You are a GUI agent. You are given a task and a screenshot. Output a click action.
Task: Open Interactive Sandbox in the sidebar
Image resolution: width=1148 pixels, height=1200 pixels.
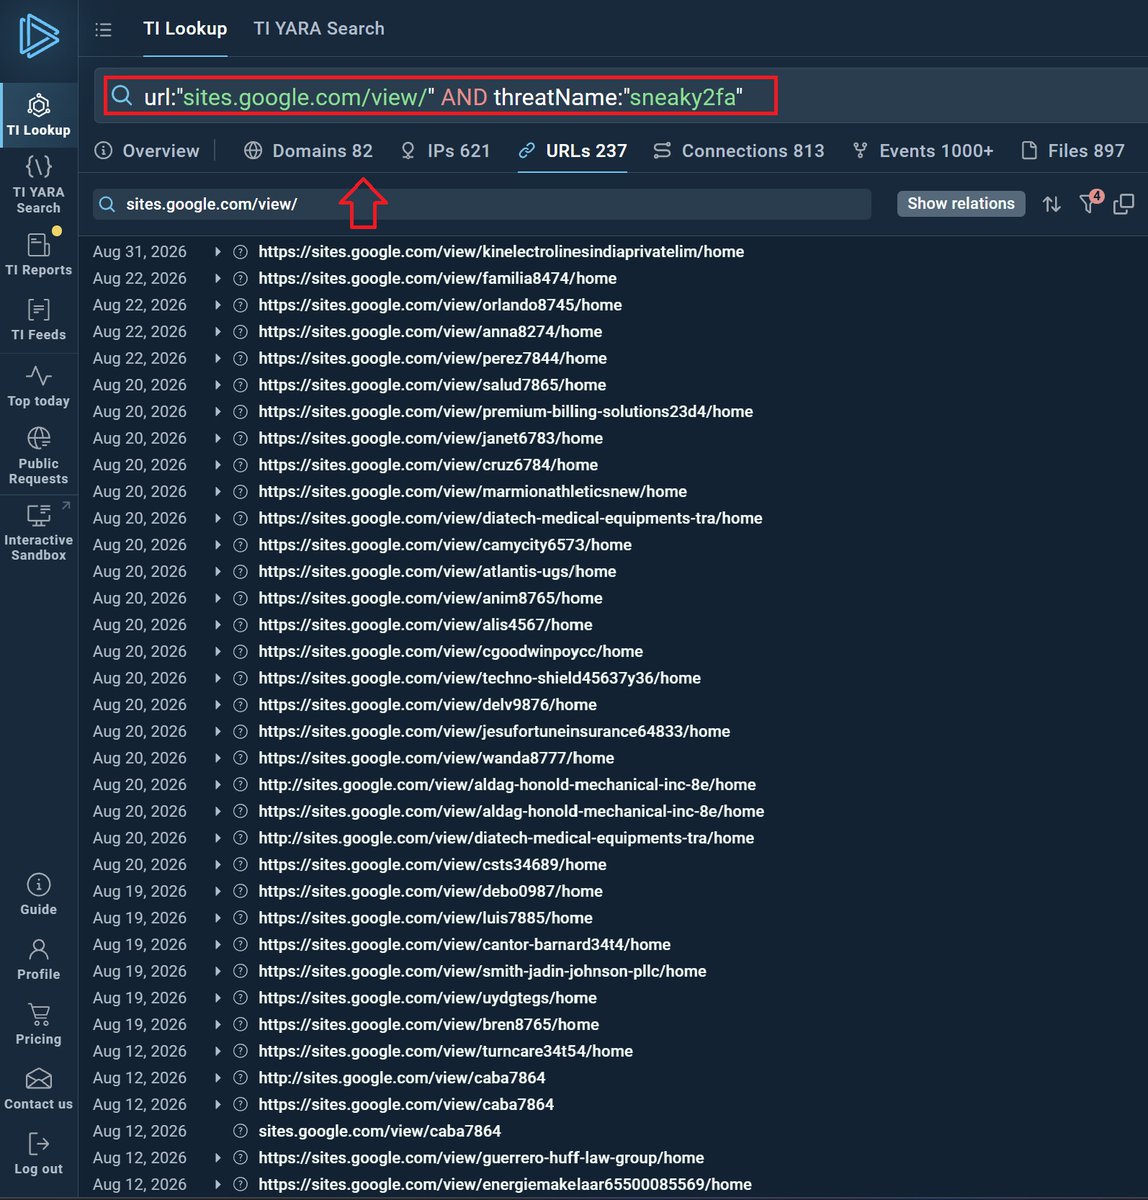tap(38, 532)
